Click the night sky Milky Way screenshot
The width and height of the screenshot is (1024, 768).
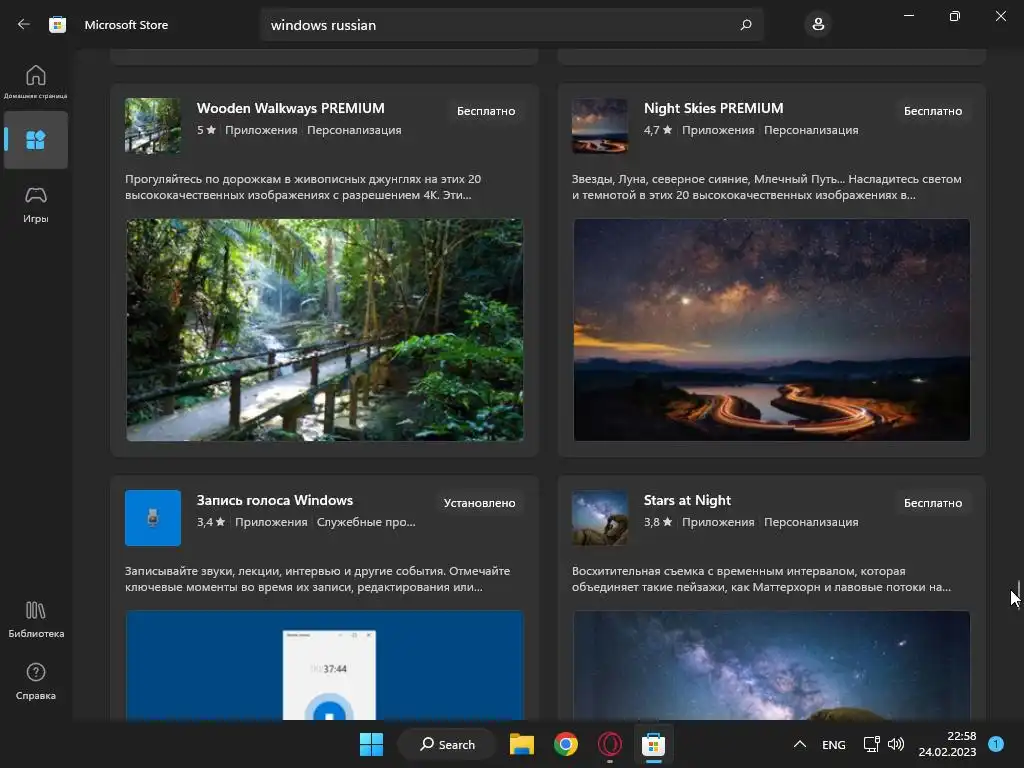coord(771,330)
